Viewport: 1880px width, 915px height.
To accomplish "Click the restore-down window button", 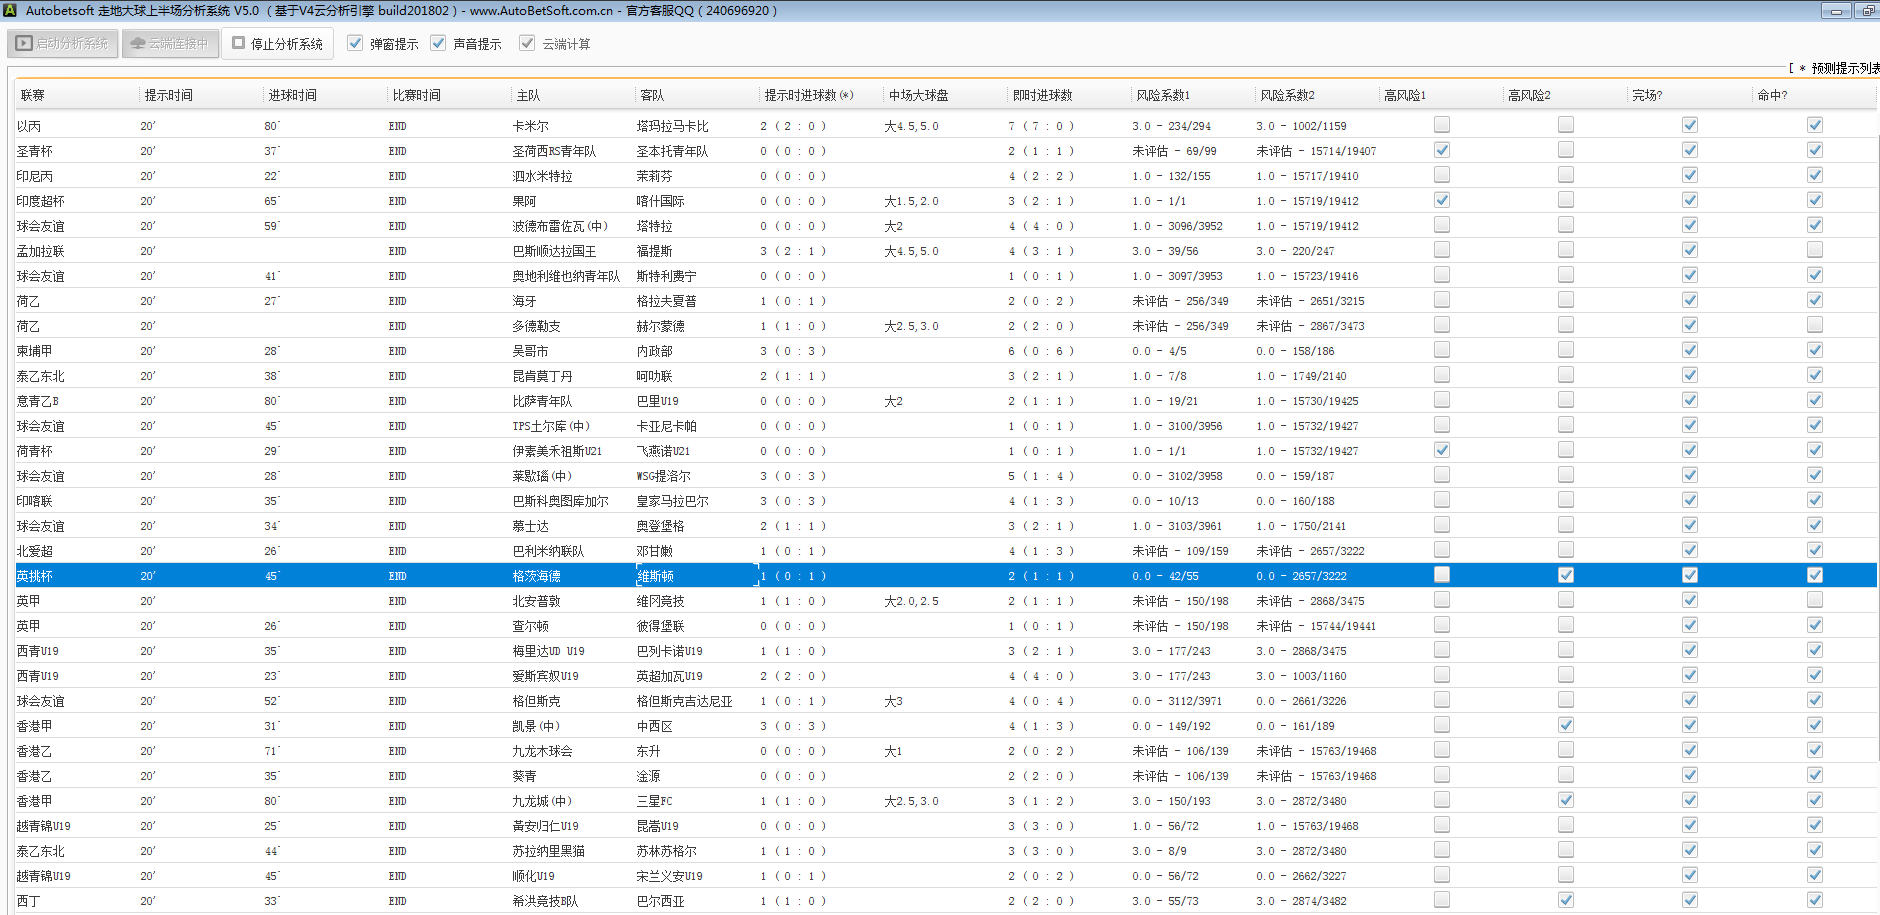I will tap(1868, 11).
